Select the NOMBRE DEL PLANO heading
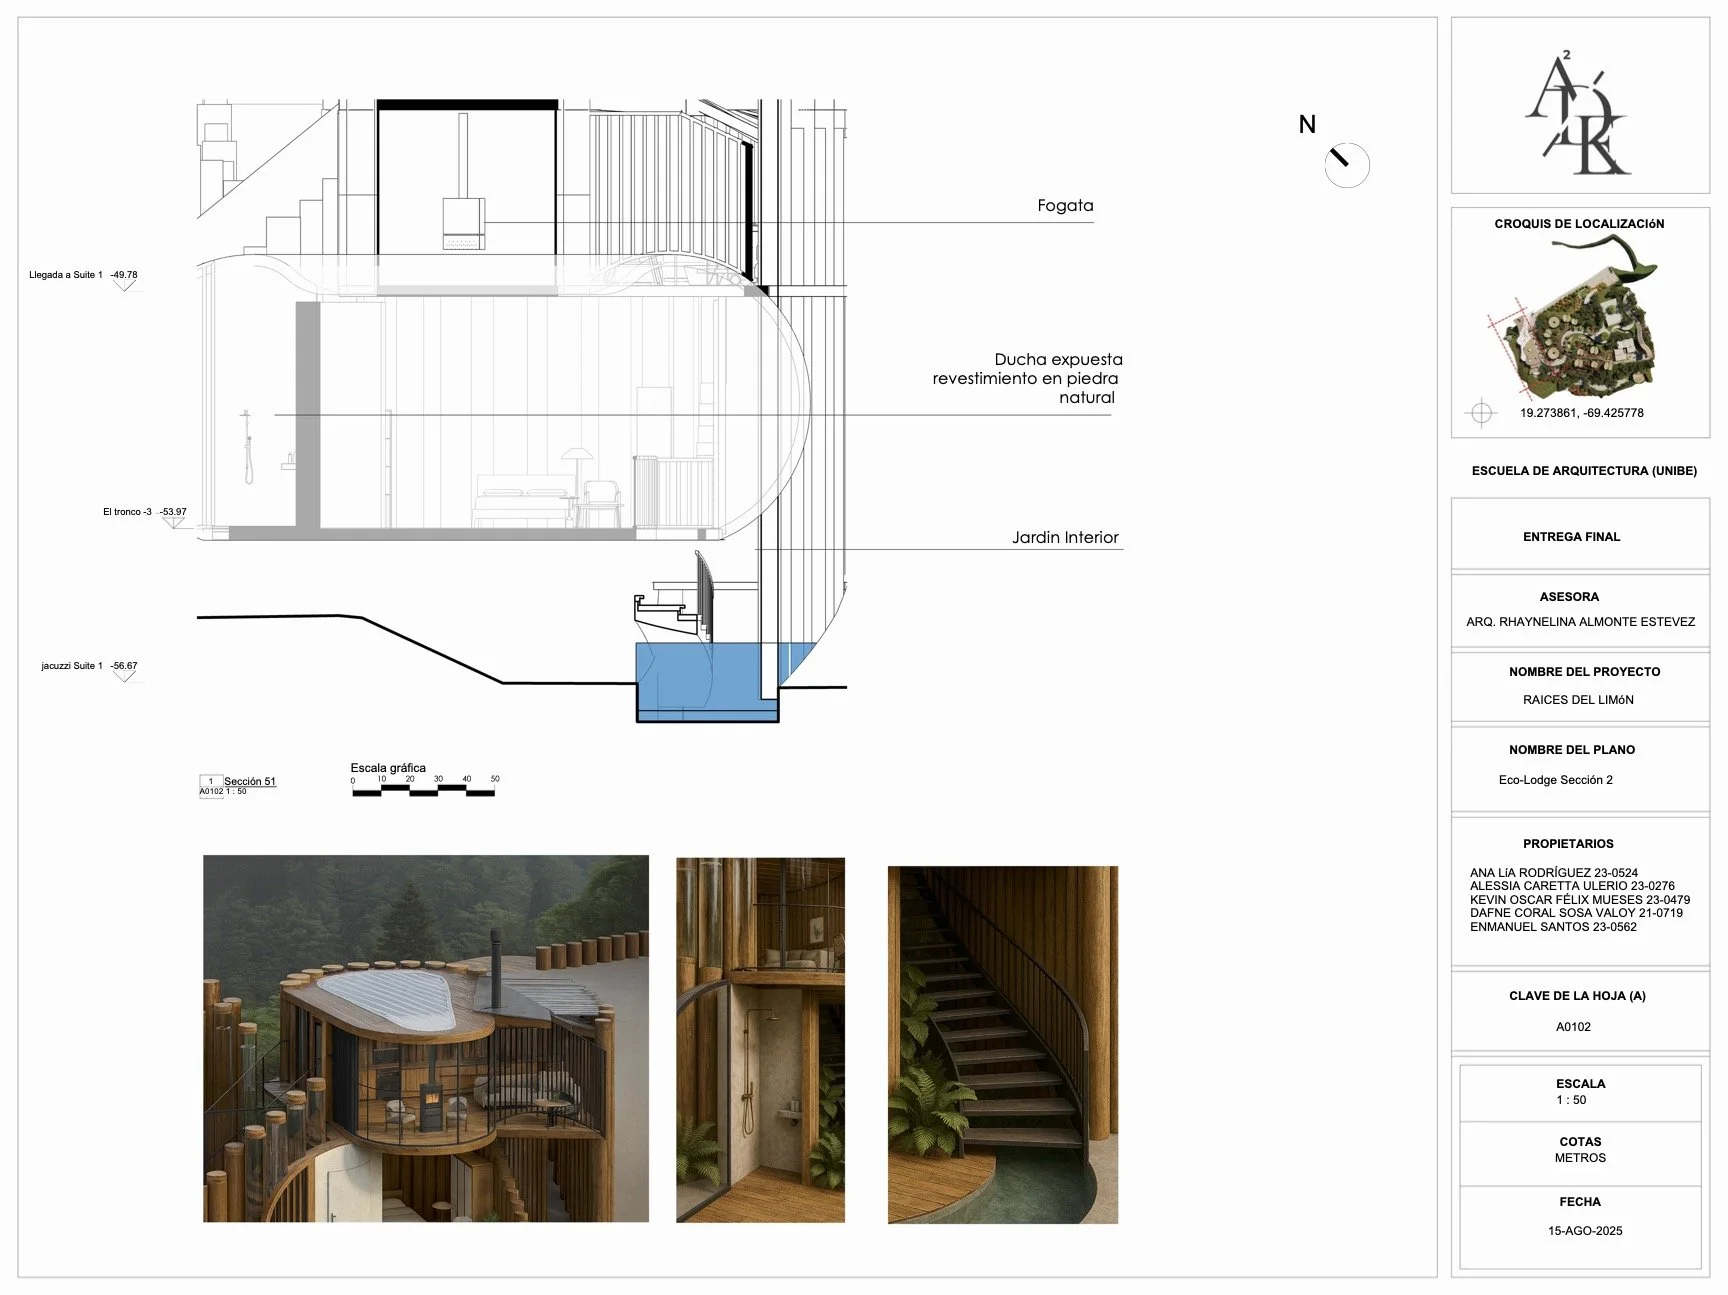The width and height of the screenshot is (1728, 1295). click(1572, 750)
